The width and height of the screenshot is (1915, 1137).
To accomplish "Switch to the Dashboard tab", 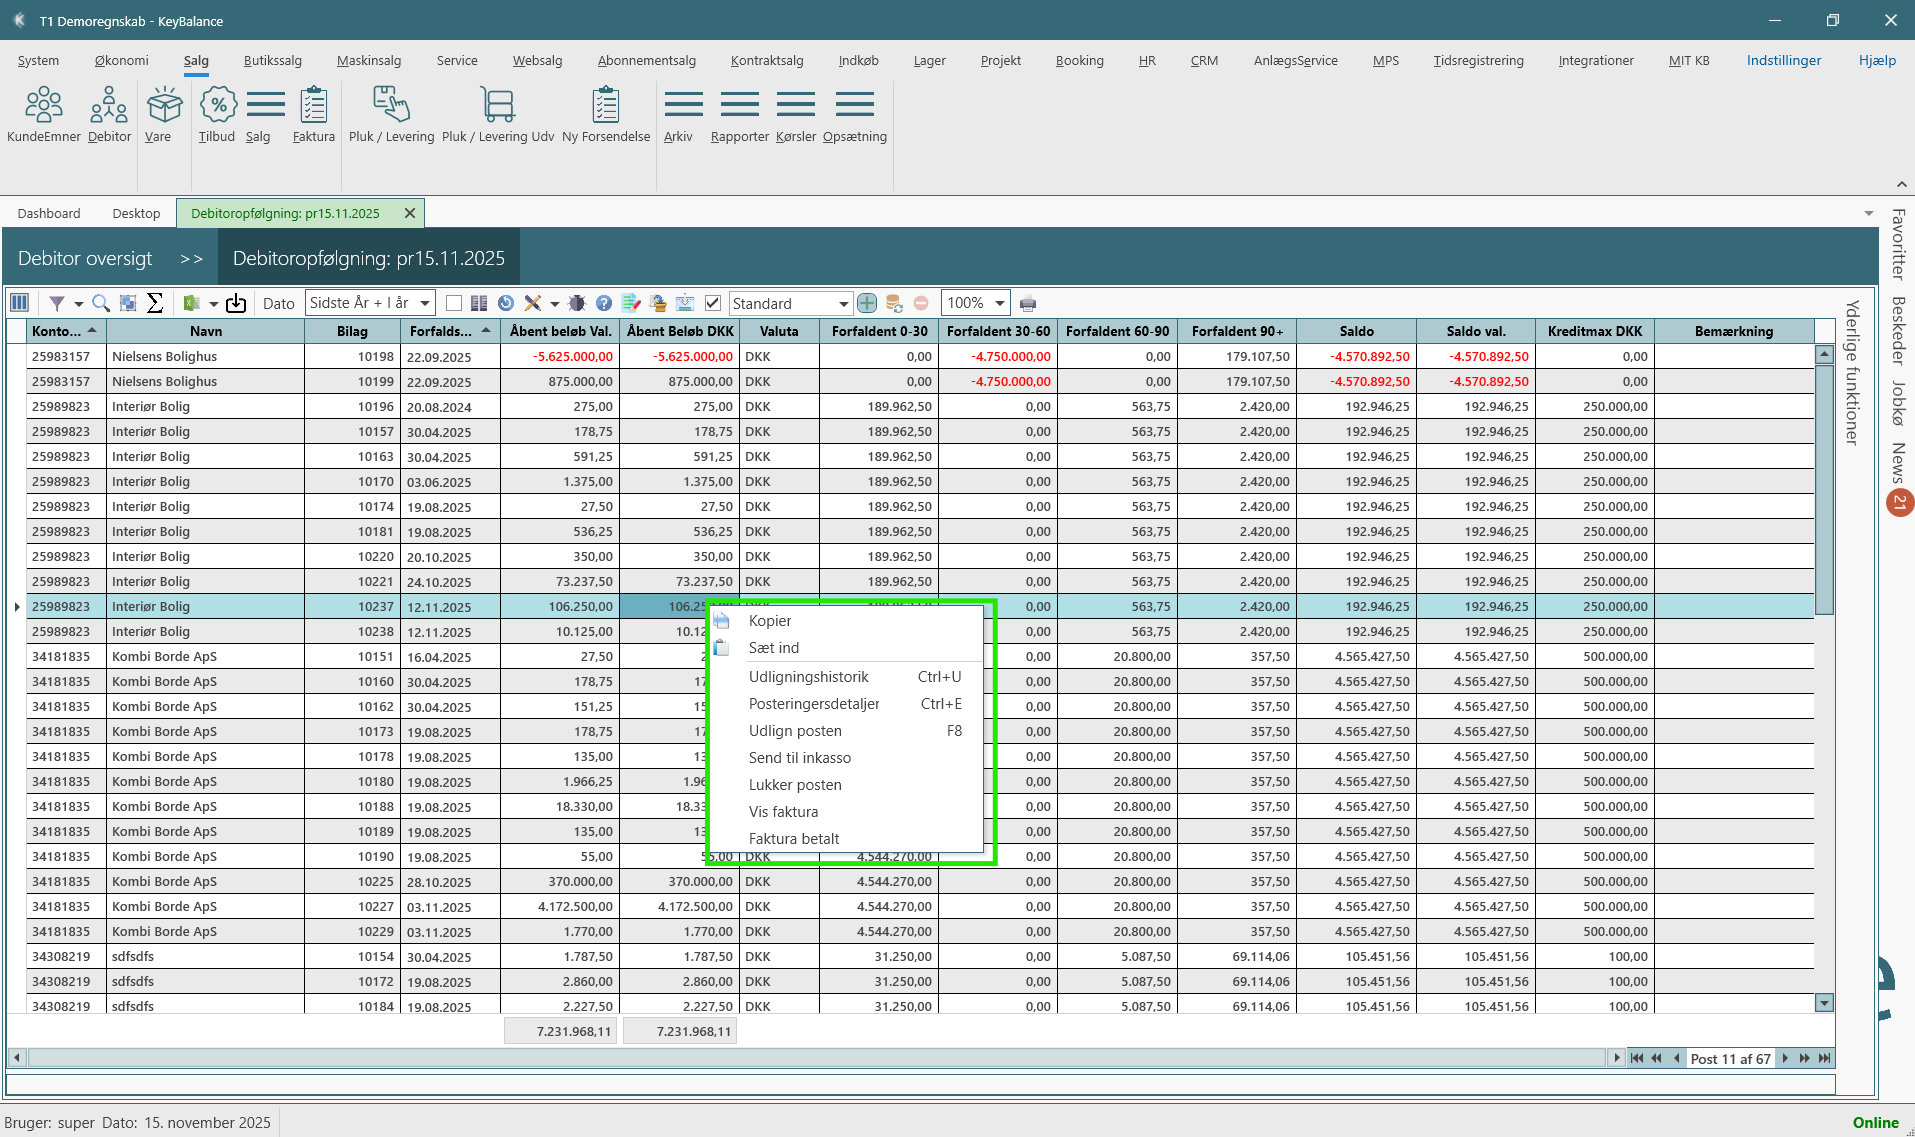I will (49, 213).
